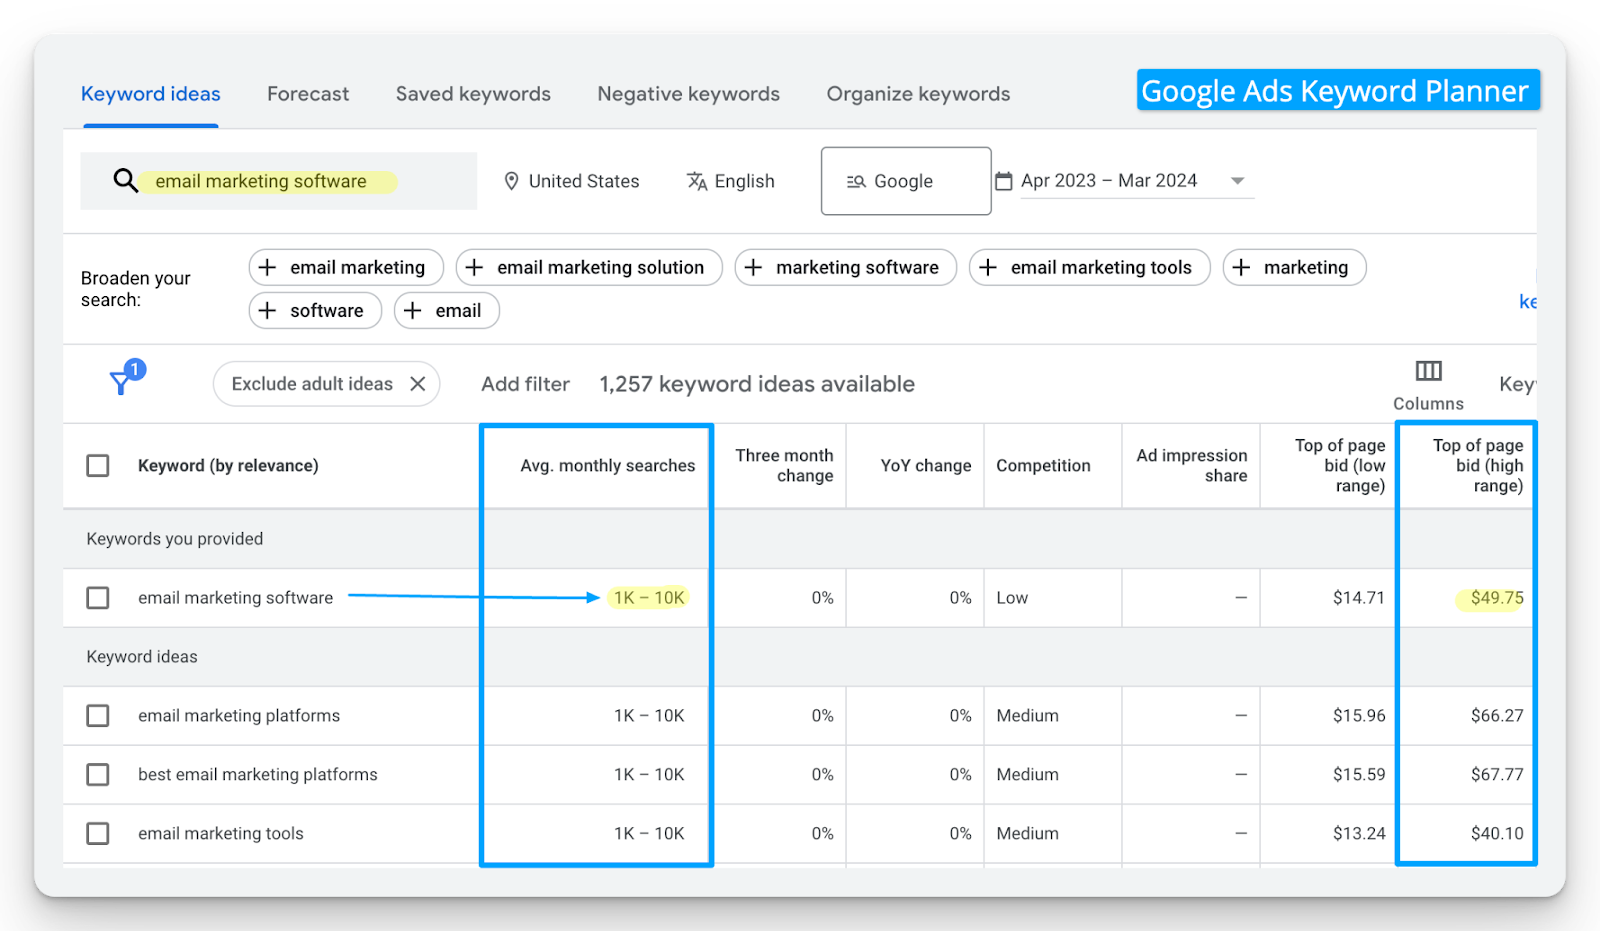
Task: Click the email marketing software search field
Action: pyautogui.click(x=279, y=181)
